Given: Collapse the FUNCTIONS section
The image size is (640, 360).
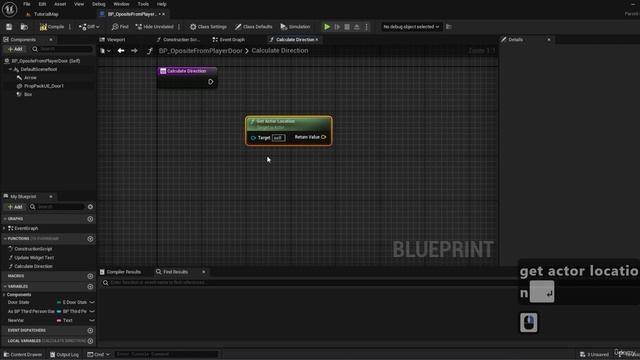Looking at the screenshot, I should (x=5, y=239).
